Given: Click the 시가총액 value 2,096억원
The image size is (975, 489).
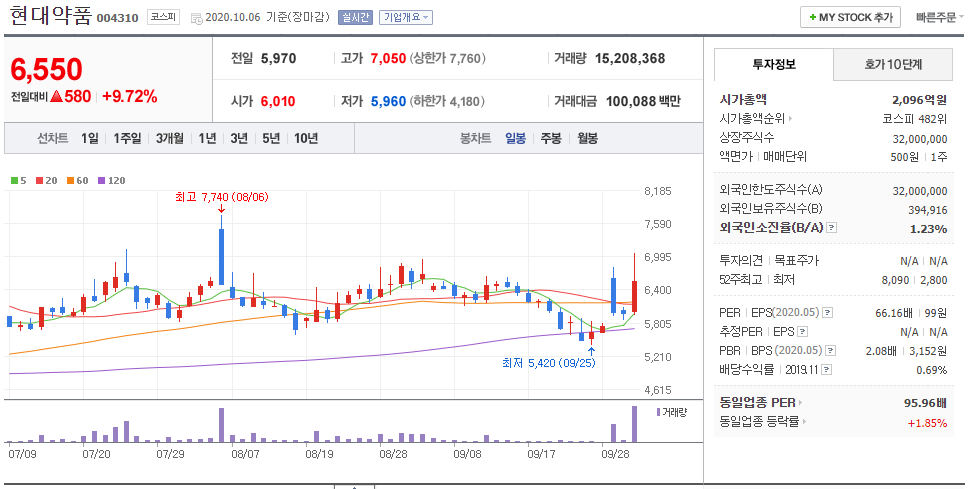Looking at the screenshot, I should click(x=919, y=100).
